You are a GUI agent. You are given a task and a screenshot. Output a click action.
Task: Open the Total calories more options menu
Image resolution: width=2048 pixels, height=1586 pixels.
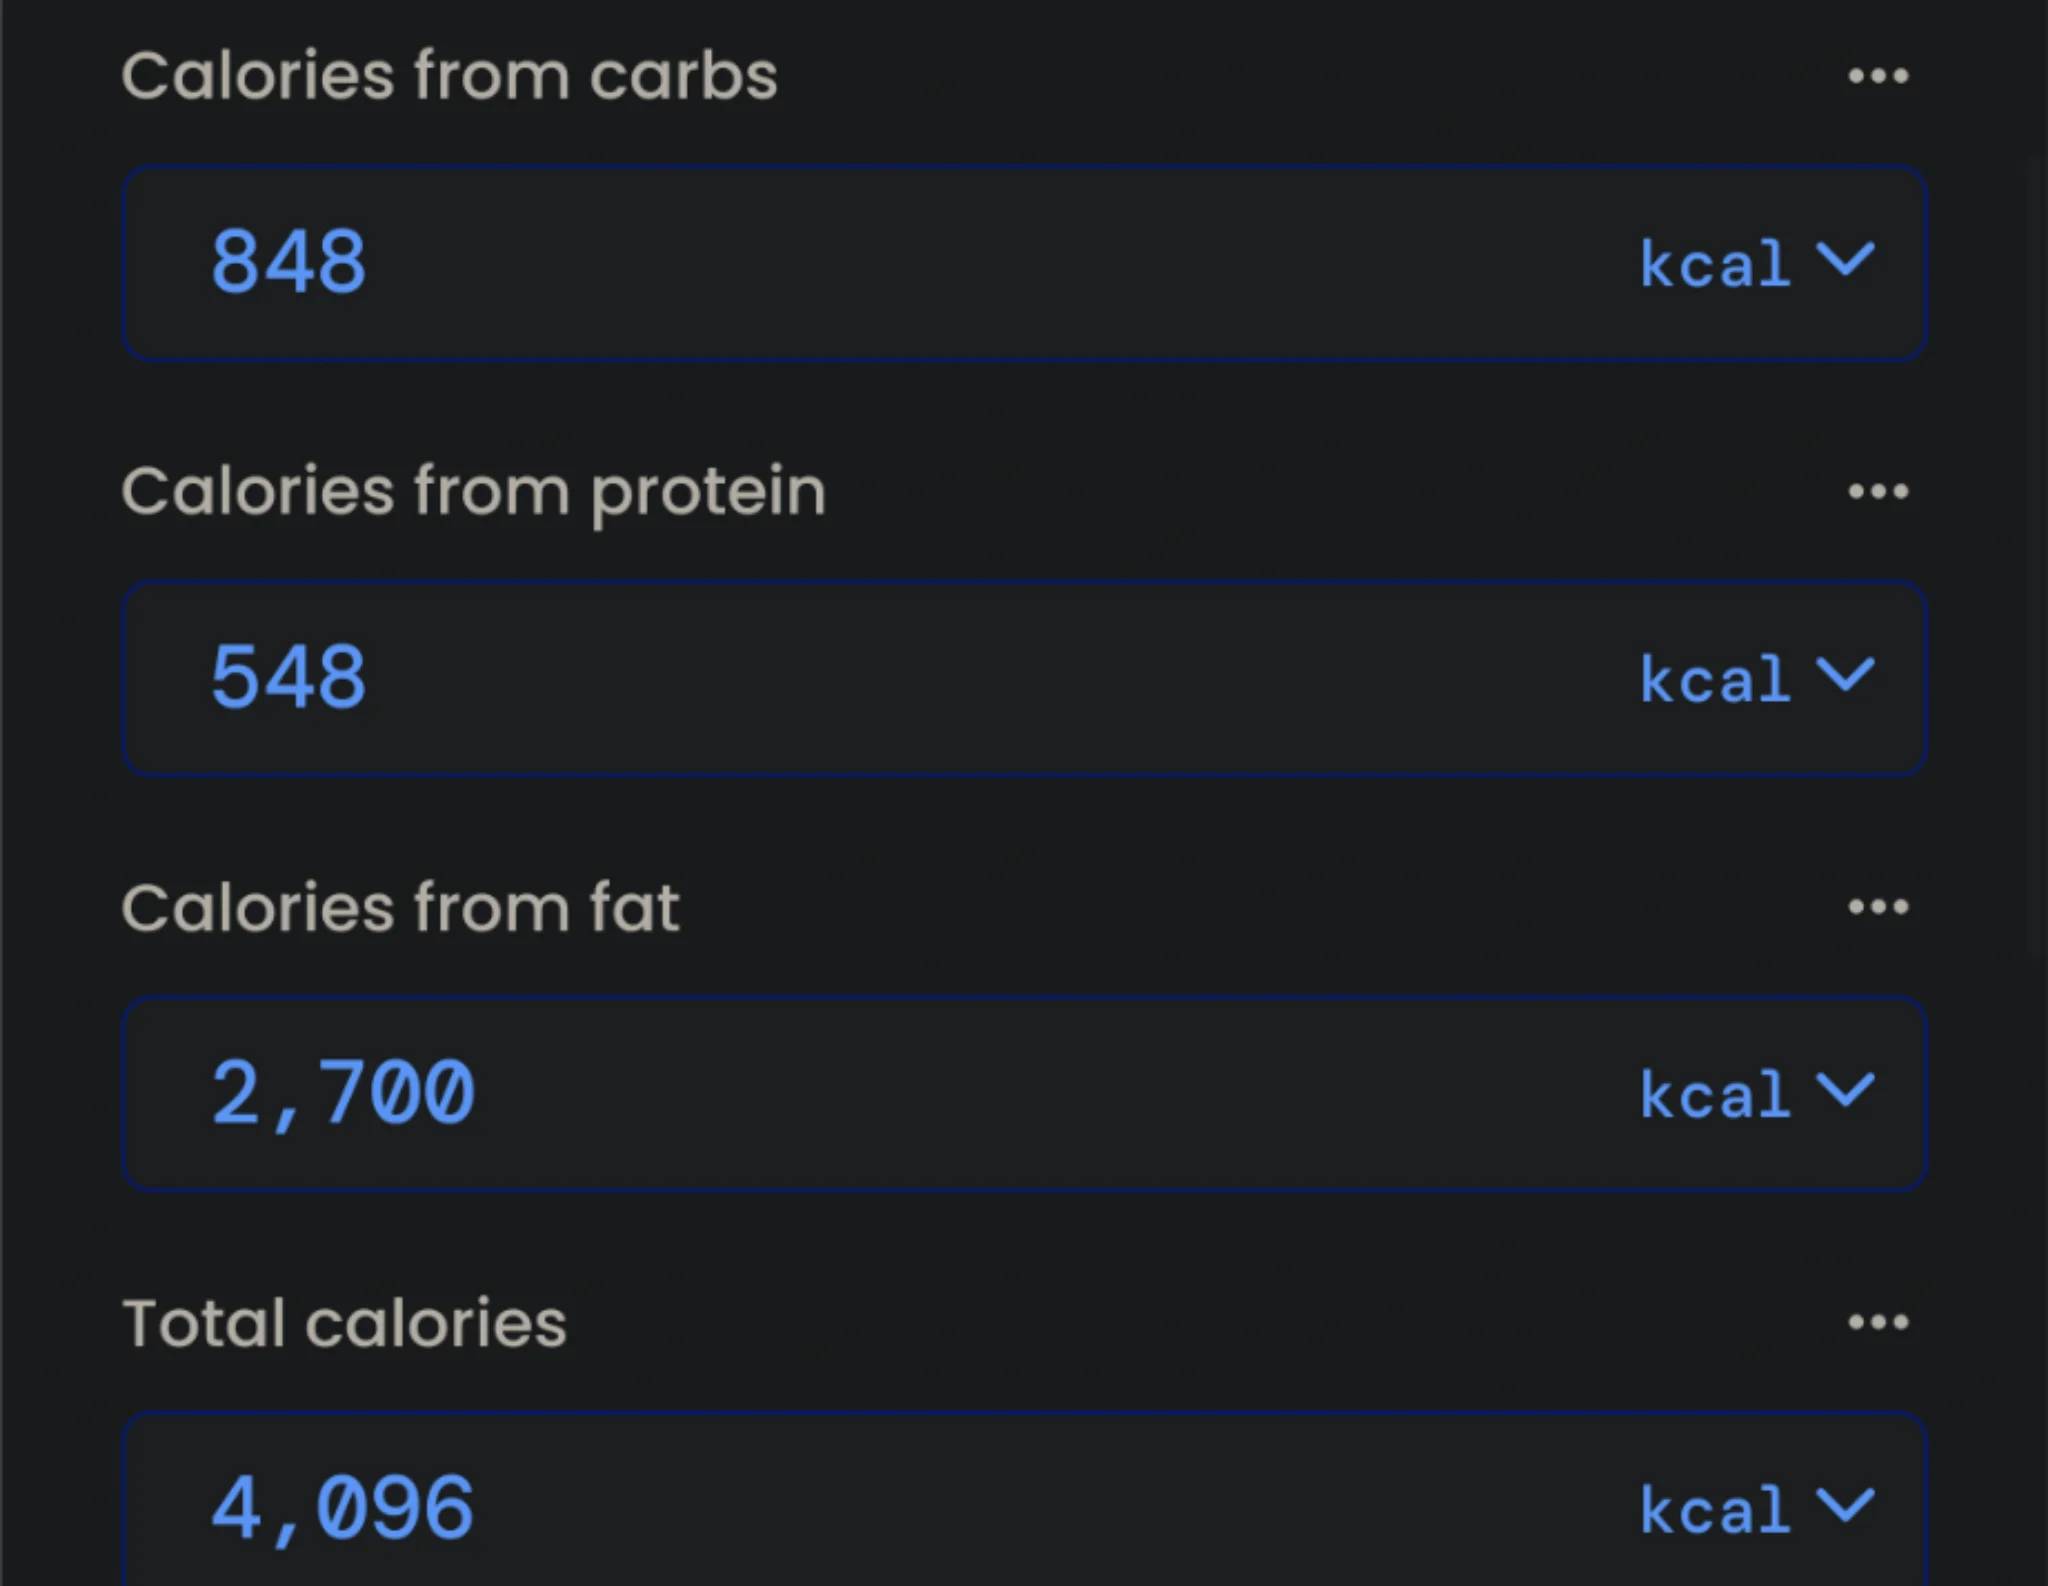[x=1878, y=1322]
